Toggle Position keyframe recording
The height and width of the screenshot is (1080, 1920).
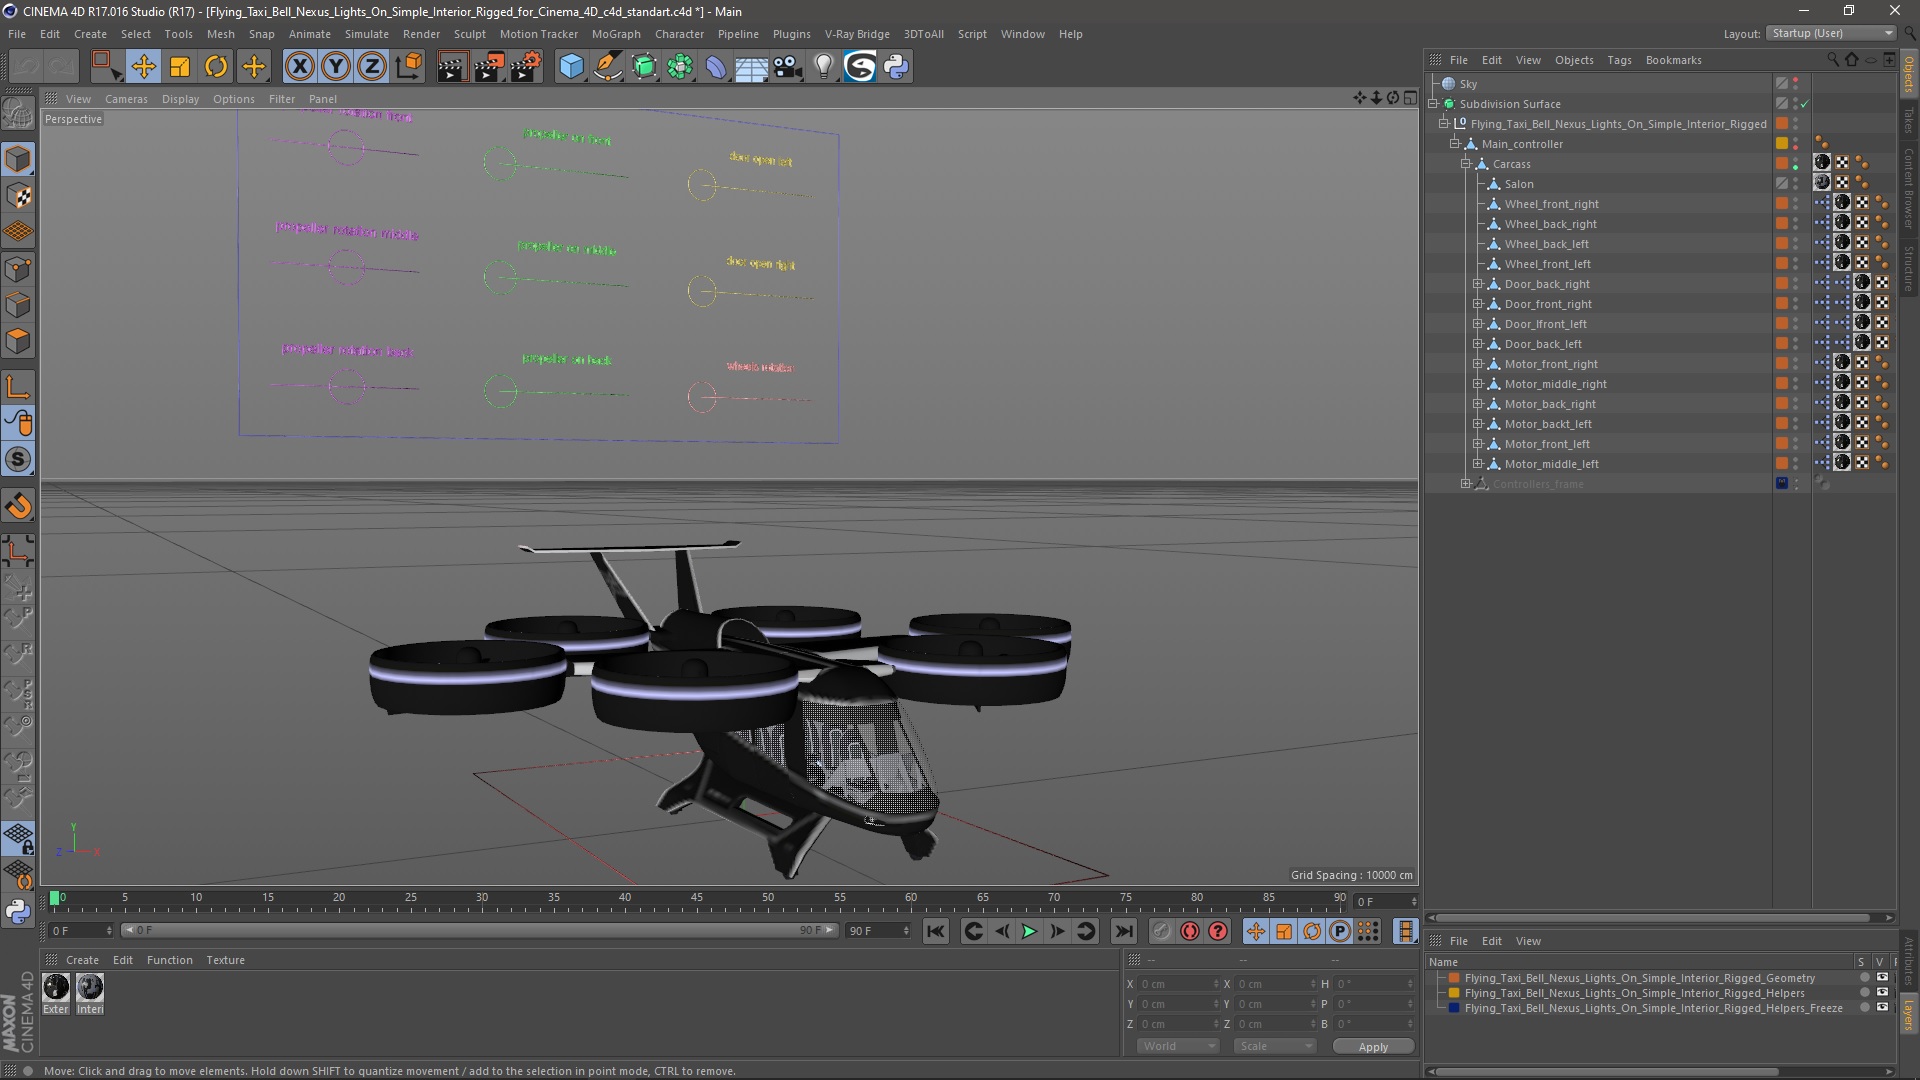(1255, 931)
